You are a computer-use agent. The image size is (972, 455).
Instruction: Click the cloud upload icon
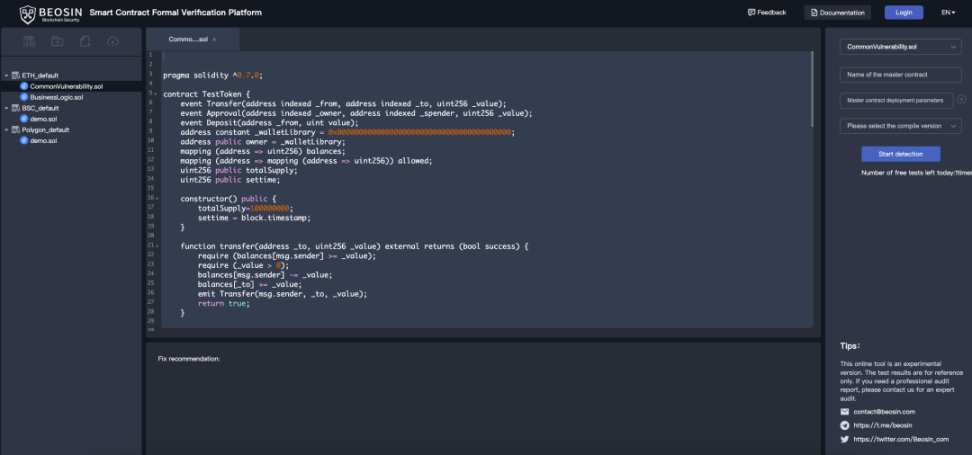(112, 41)
